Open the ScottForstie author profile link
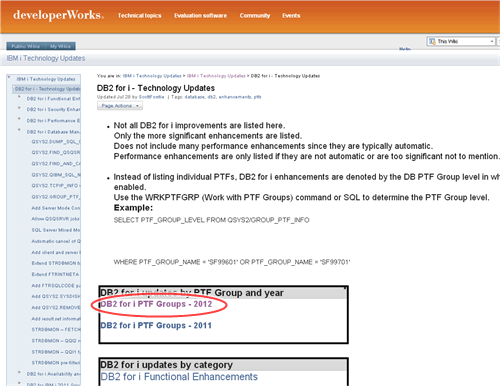This screenshot has height=386, width=500. [152, 97]
